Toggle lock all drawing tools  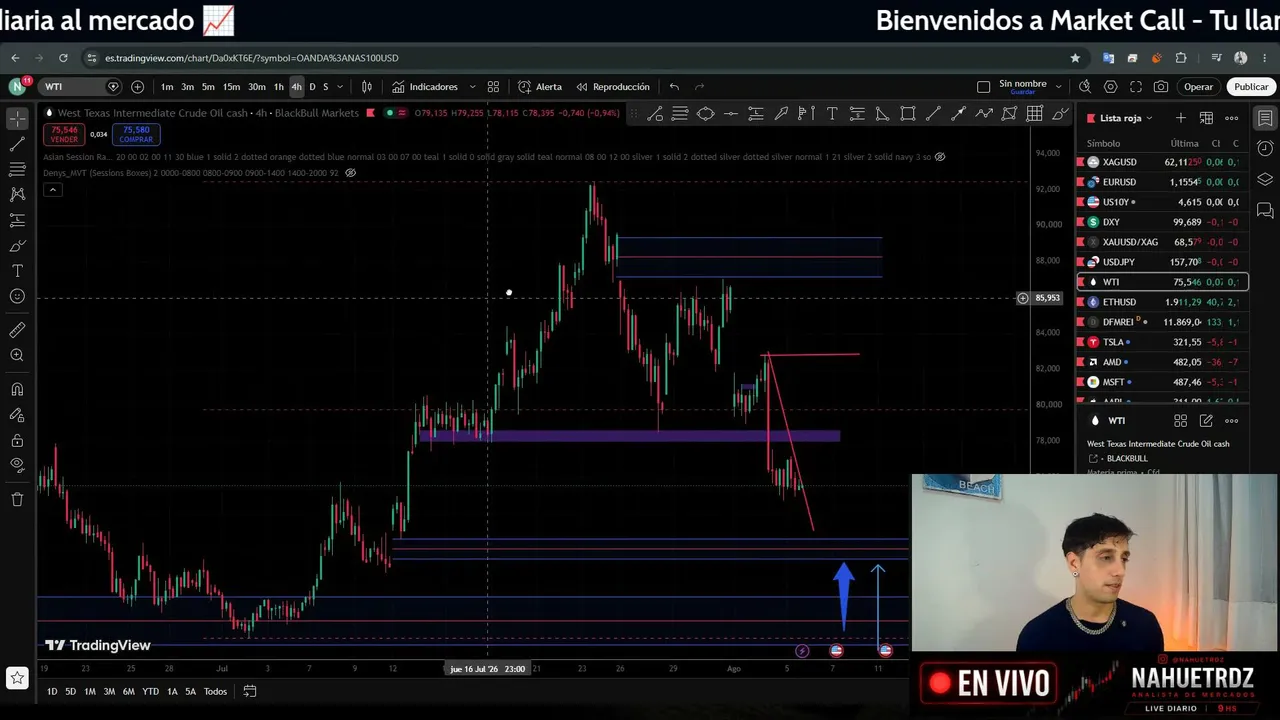coord(17,440)
